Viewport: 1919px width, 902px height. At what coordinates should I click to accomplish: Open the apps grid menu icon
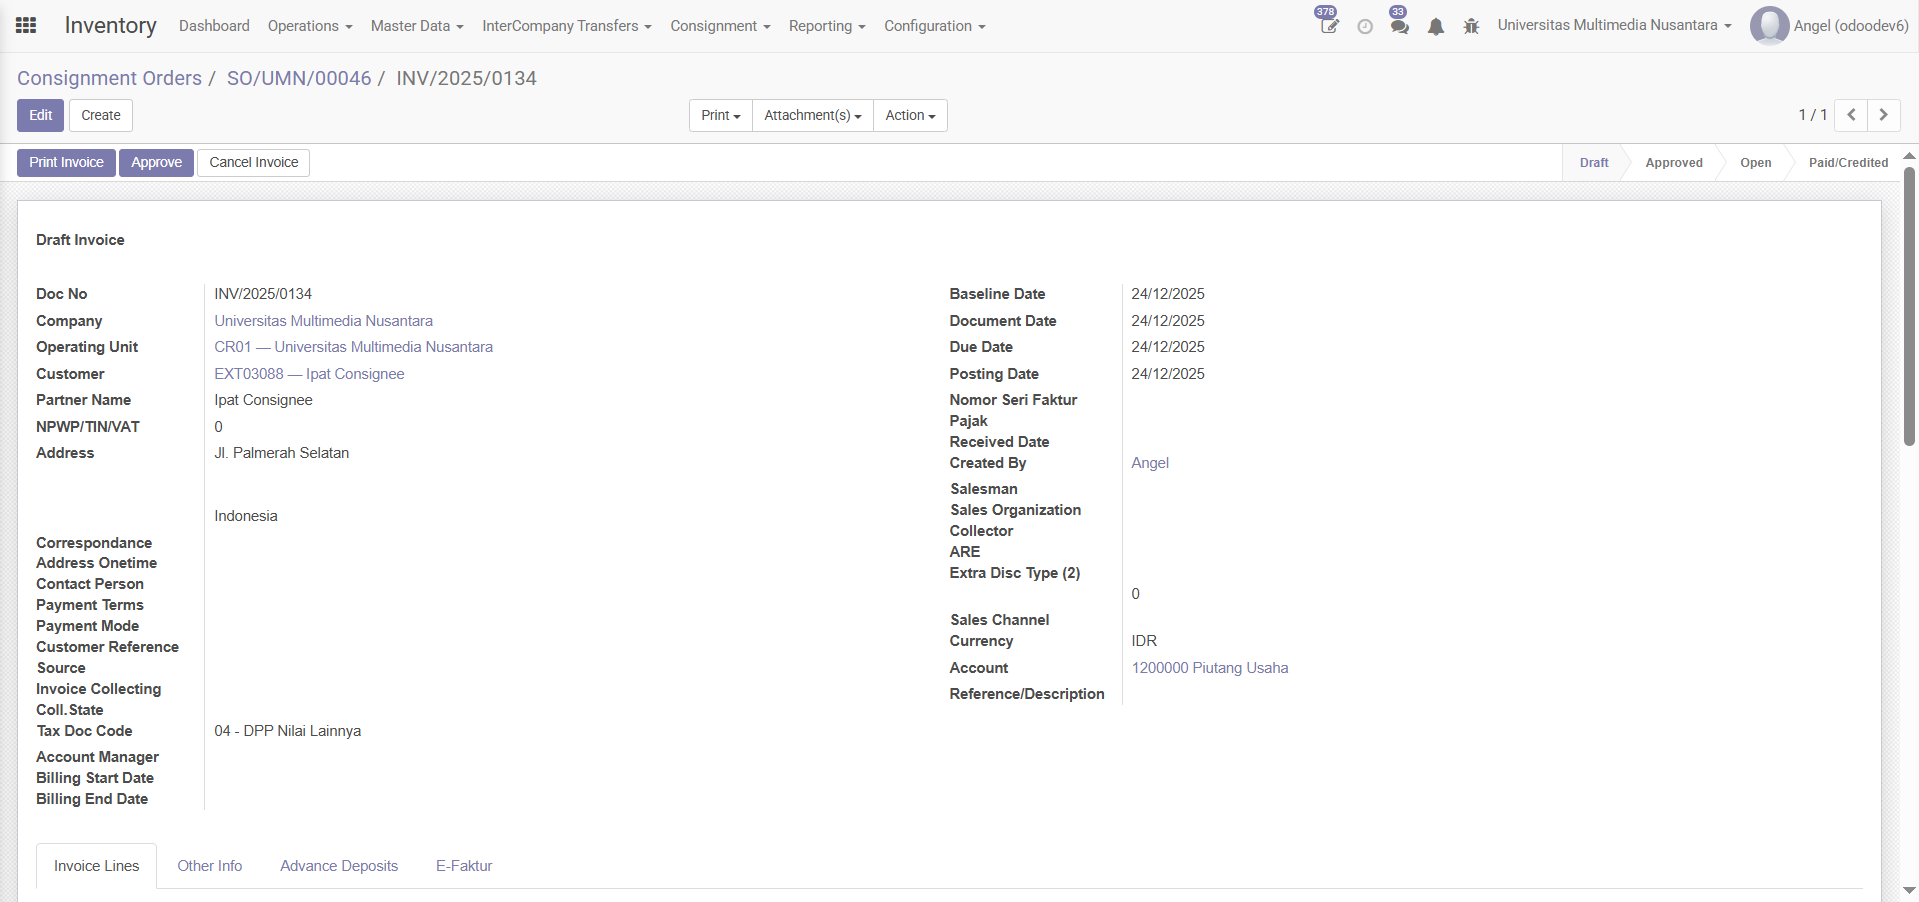(27, 26)
